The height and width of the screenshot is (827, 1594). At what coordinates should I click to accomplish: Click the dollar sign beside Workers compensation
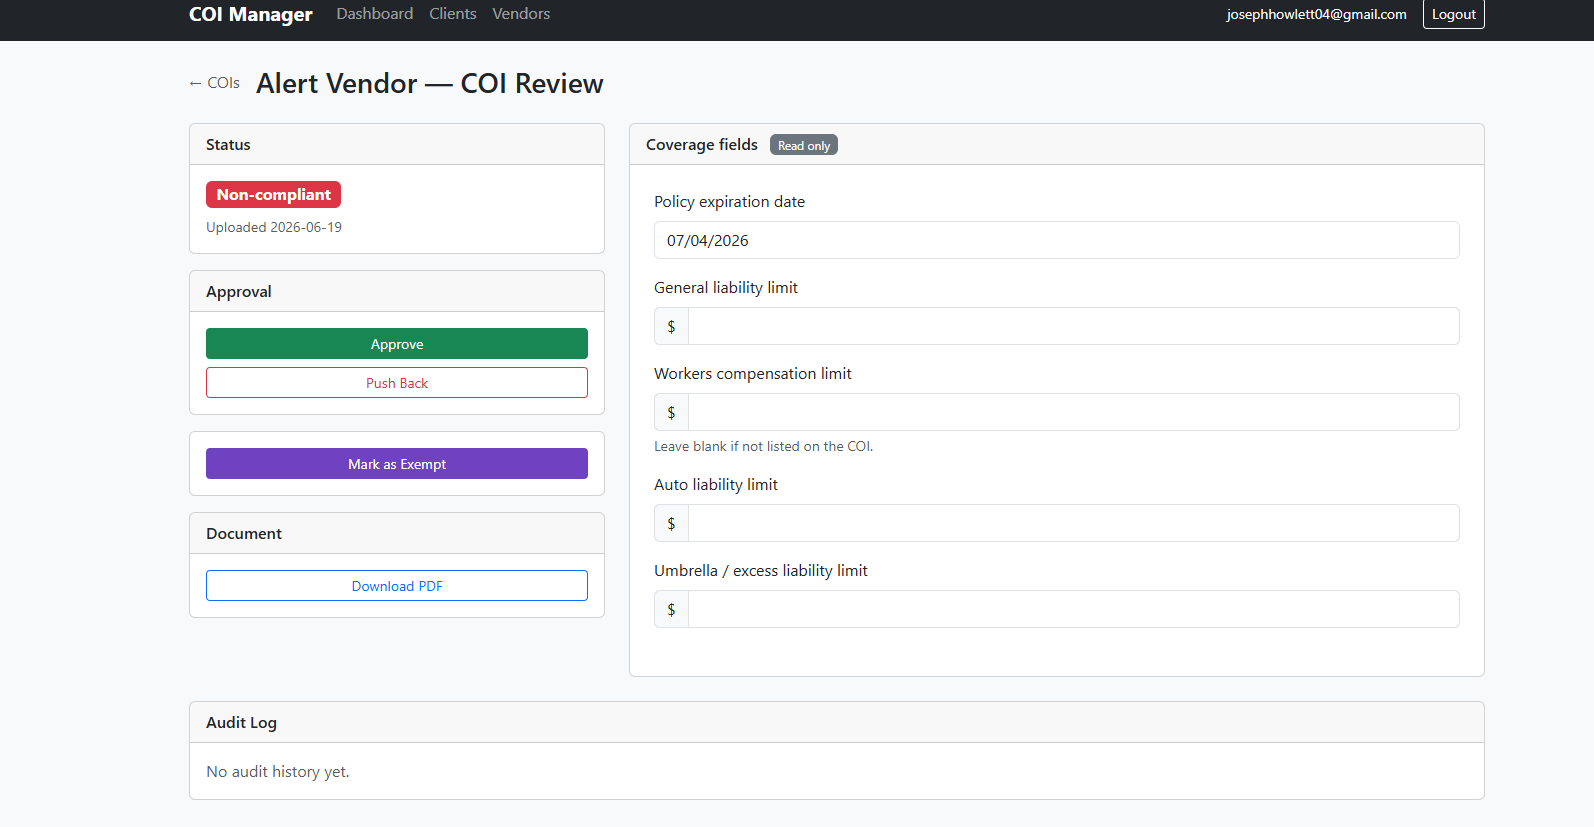(x=671, y=412)
